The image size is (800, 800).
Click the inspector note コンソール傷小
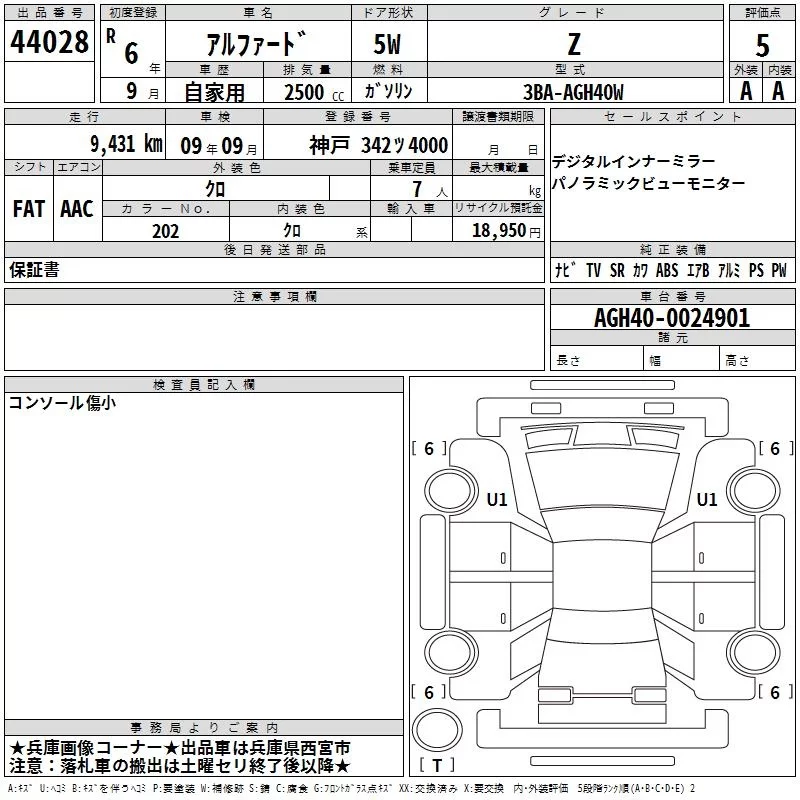pyautogui.click(x=62, y=403)
